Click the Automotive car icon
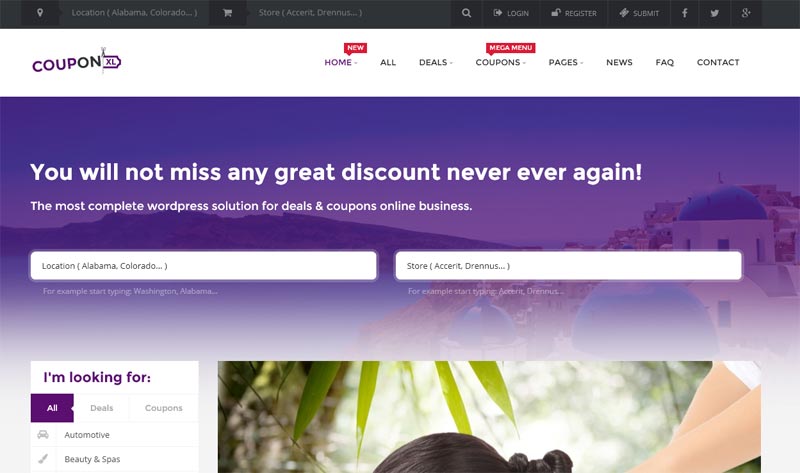Image resolution: width=800 pixels, height=473 pixels. pyautogui.click(x=43, y=435)
